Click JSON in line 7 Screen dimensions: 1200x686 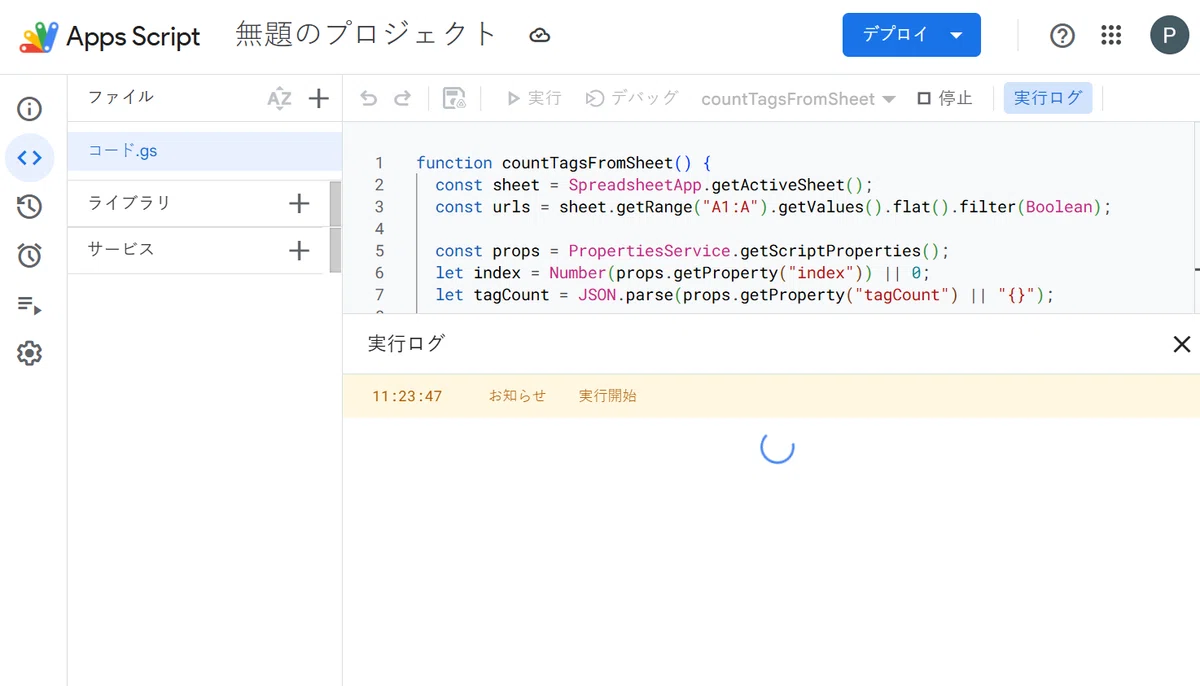(597, 295)
